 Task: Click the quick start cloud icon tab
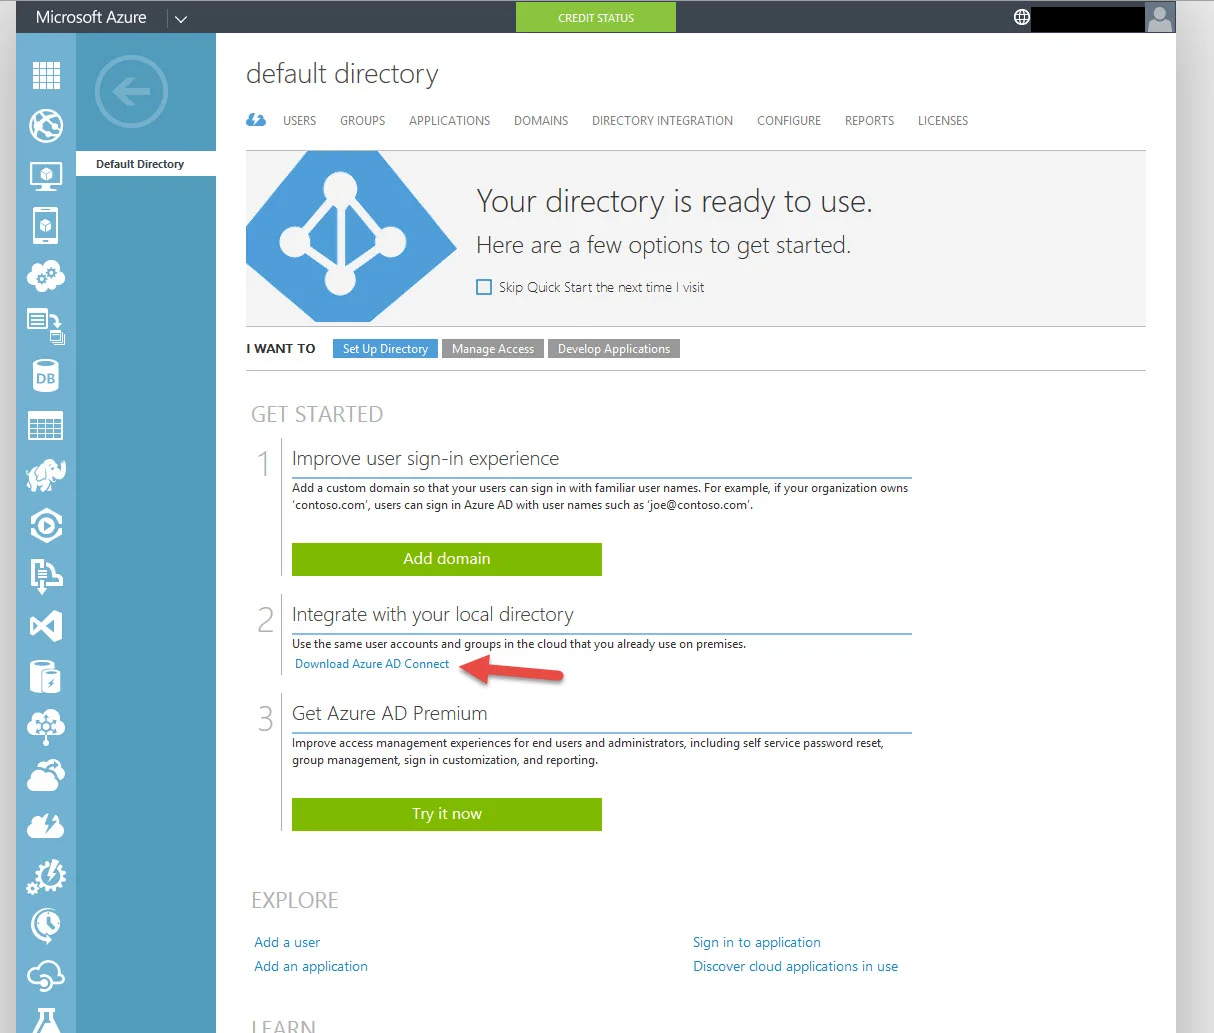[256, 120]
